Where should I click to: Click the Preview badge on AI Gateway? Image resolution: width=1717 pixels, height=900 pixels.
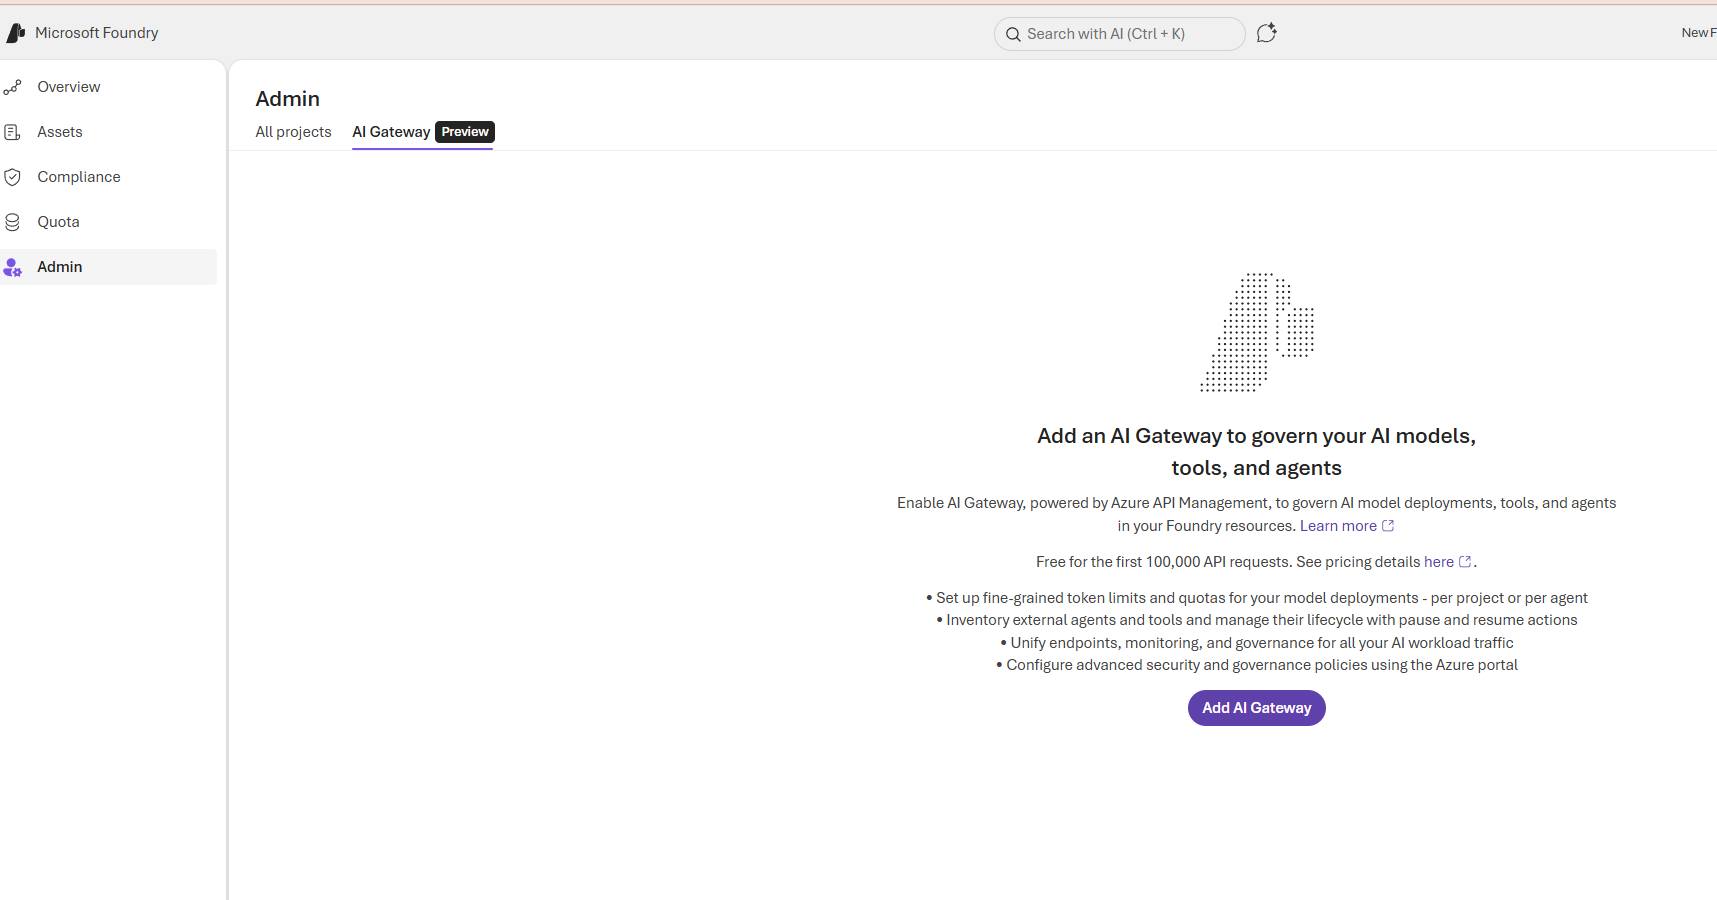(x=465, y=132)
